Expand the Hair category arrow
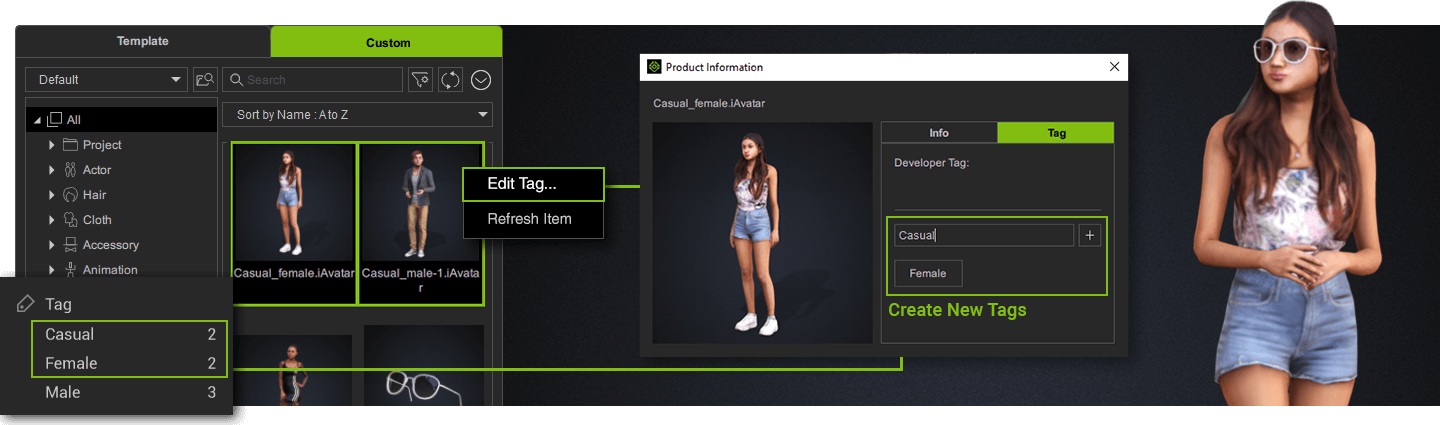 [52, 195]
